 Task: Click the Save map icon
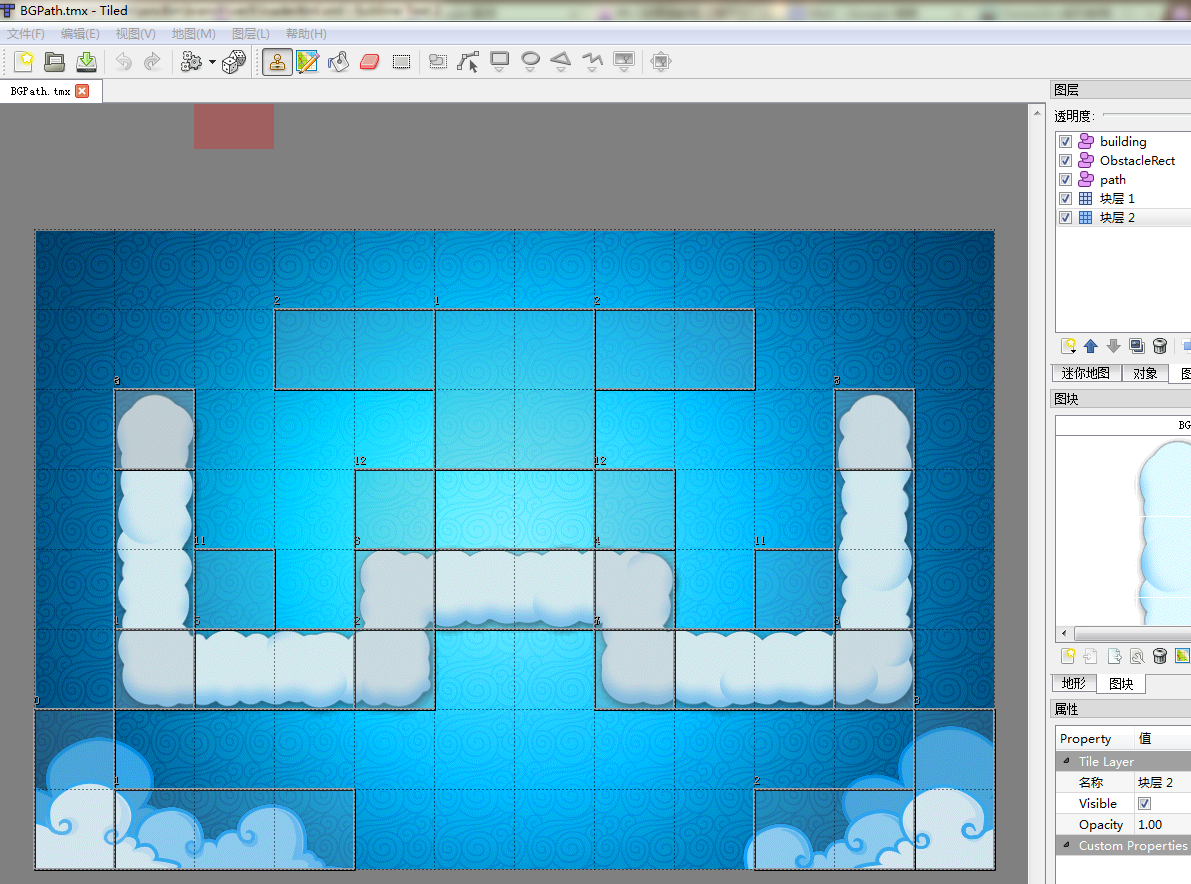coord(87,62)
